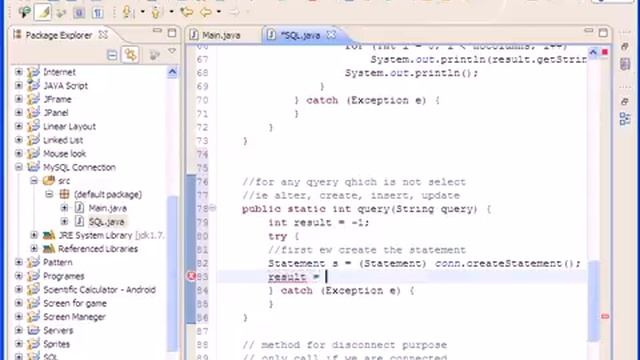The width and height of the screenshot is (640, 360).
Task: Collapse the src folder node
Action: pos(34,180)
